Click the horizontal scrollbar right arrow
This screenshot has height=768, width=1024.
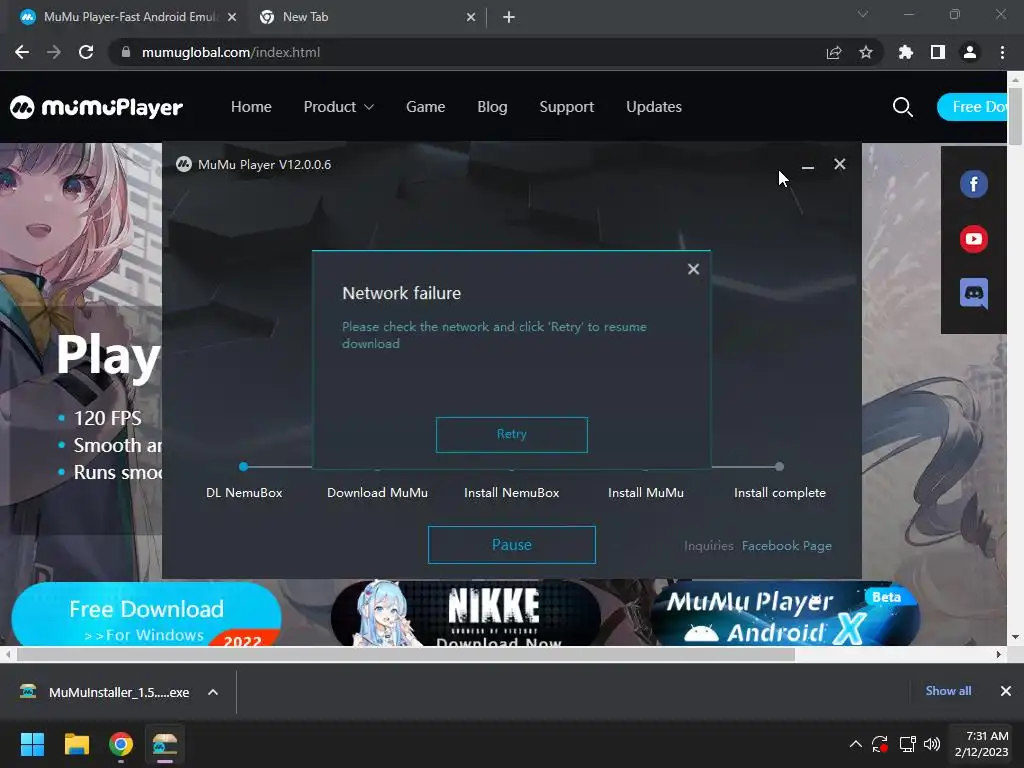[x=999, y=654]
